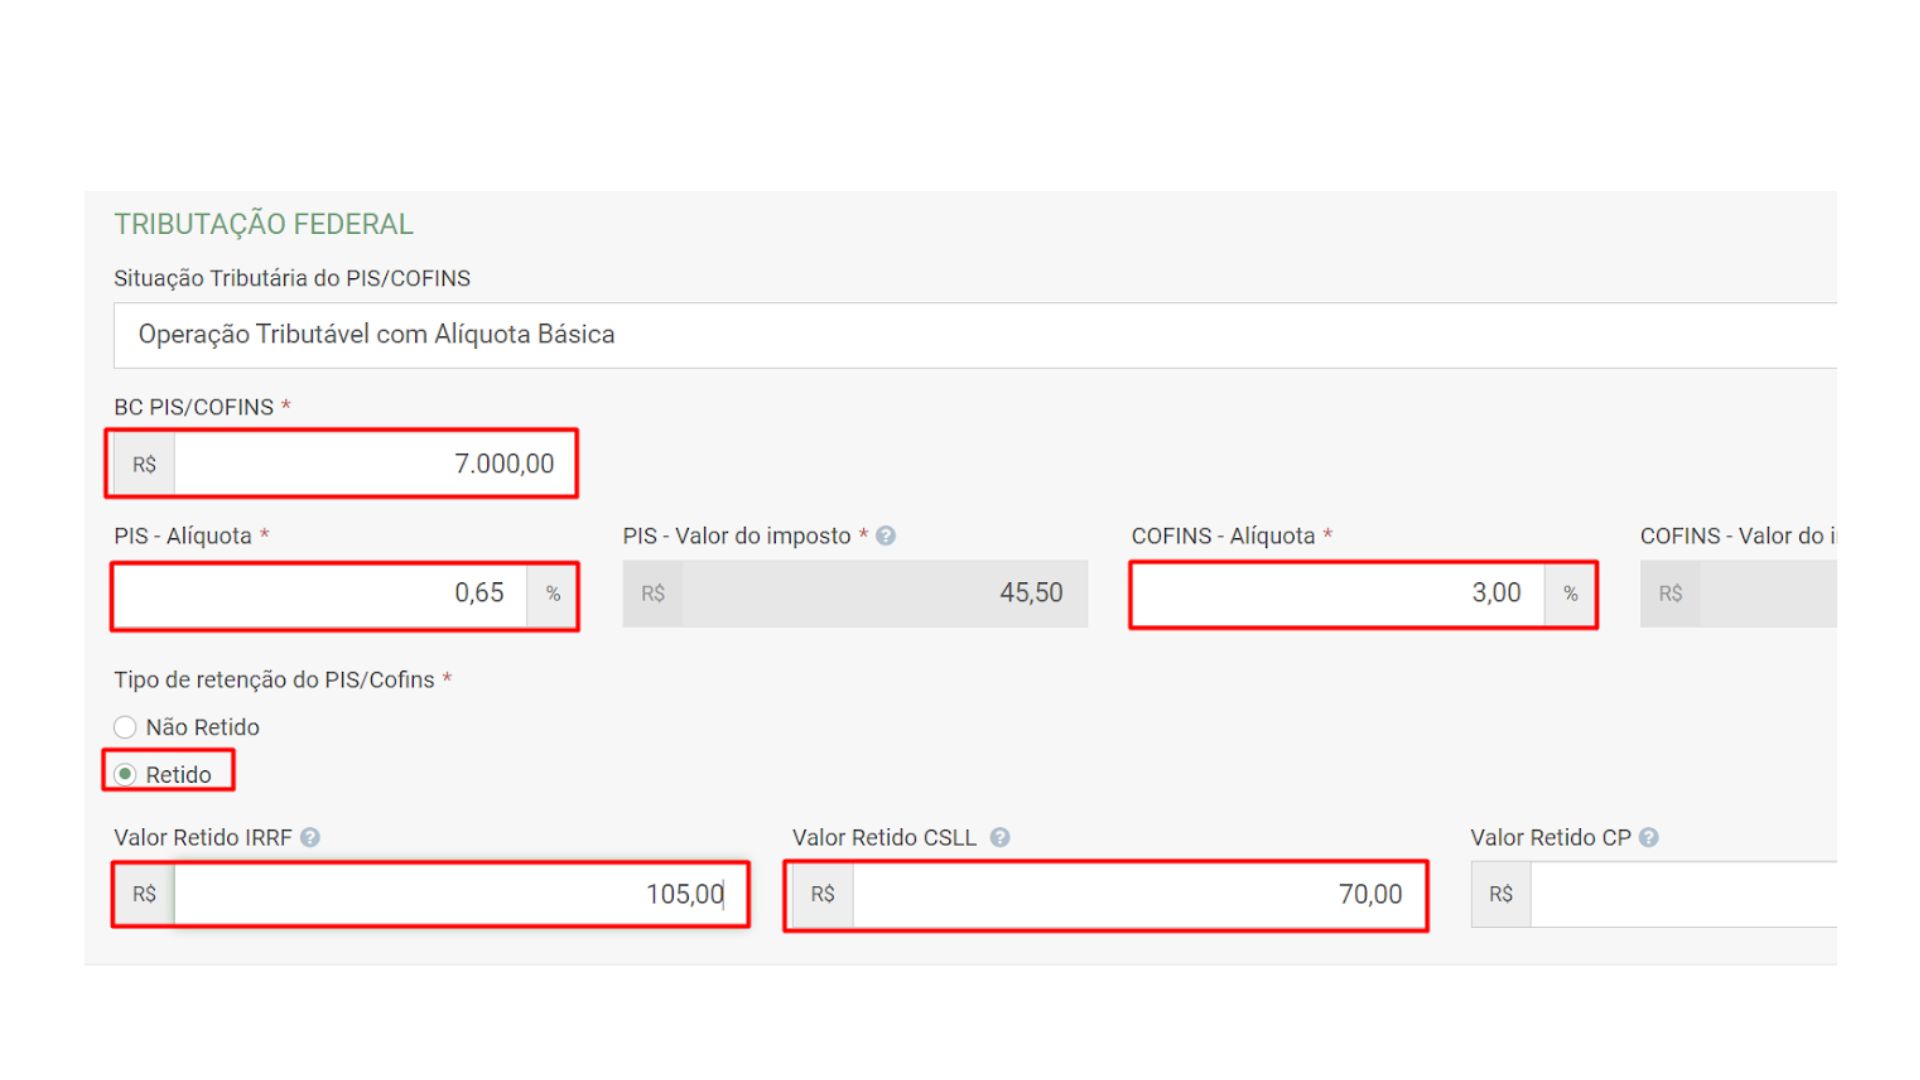Click help icon next to Valor Retido CSLL
The height and width of the screenshot is (1080, 1920).
(x=999, y=837)
